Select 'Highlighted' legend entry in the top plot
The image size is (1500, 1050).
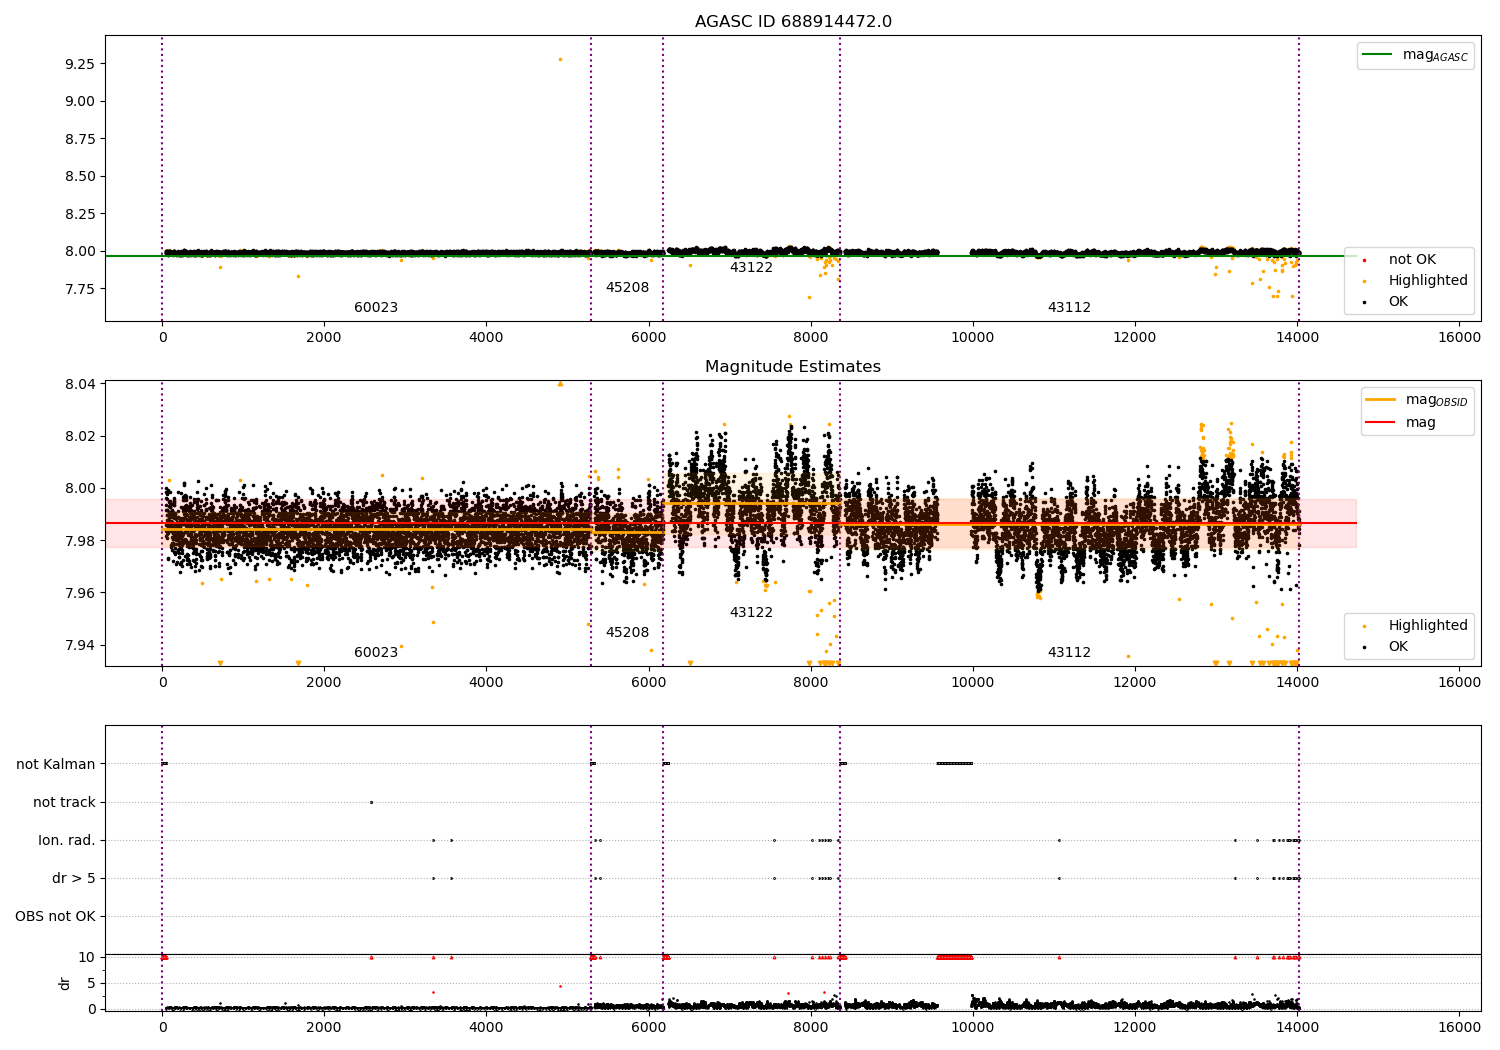click(1428, 281)
